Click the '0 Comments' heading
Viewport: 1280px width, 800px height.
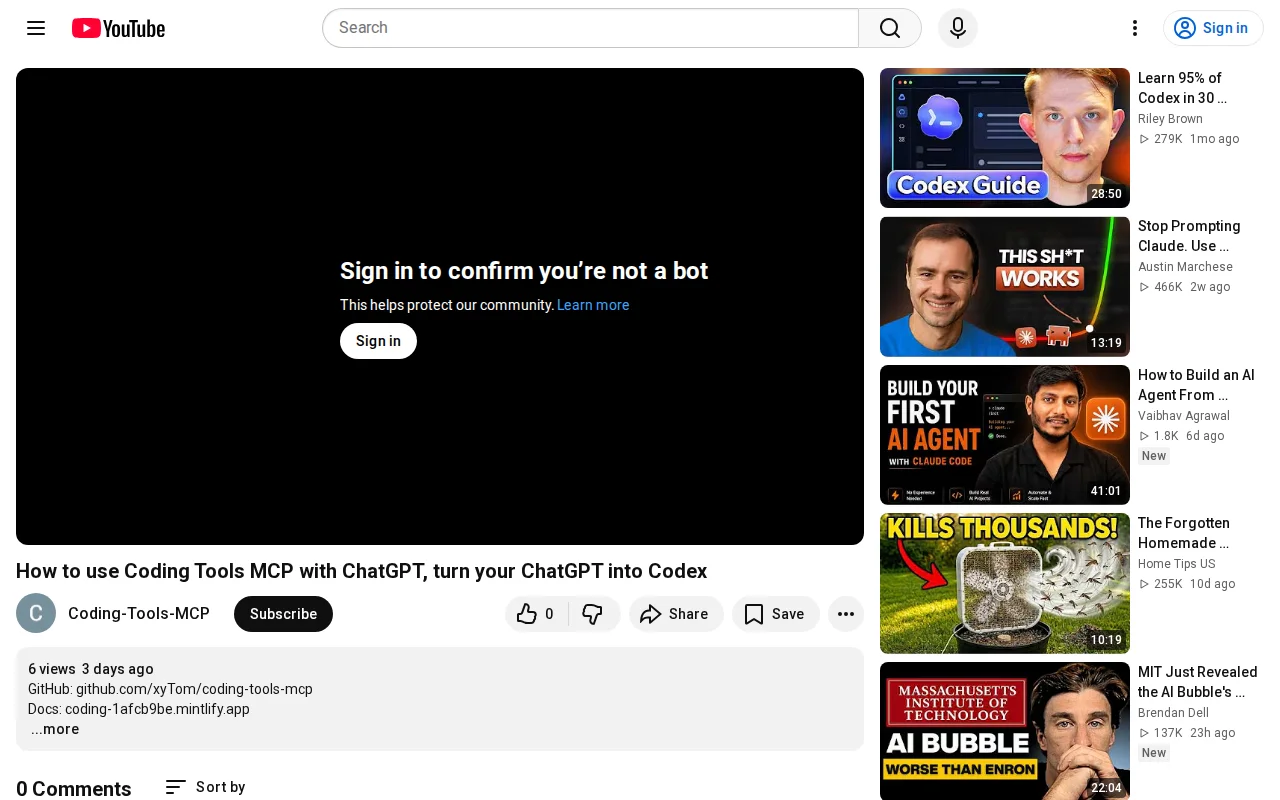click(x=74, y=789)
